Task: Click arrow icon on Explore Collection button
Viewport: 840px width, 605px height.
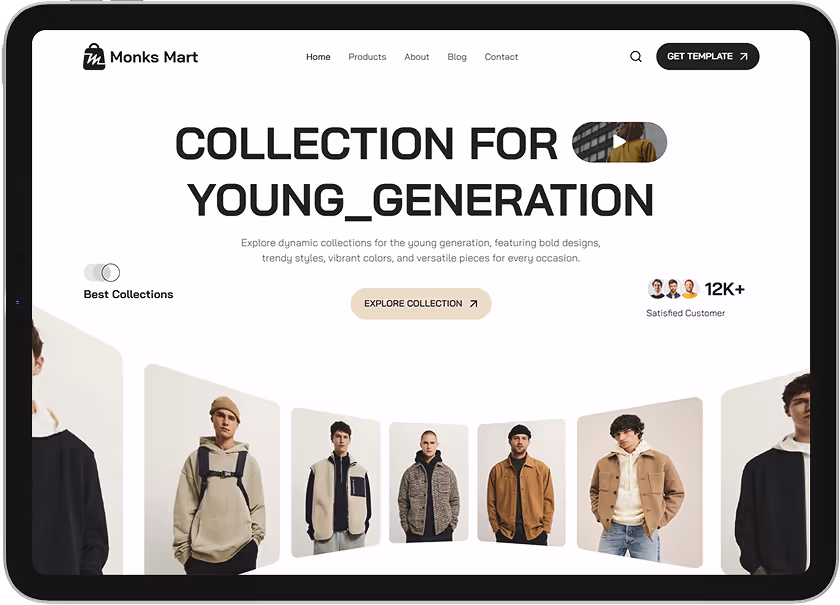Action: 474,304
